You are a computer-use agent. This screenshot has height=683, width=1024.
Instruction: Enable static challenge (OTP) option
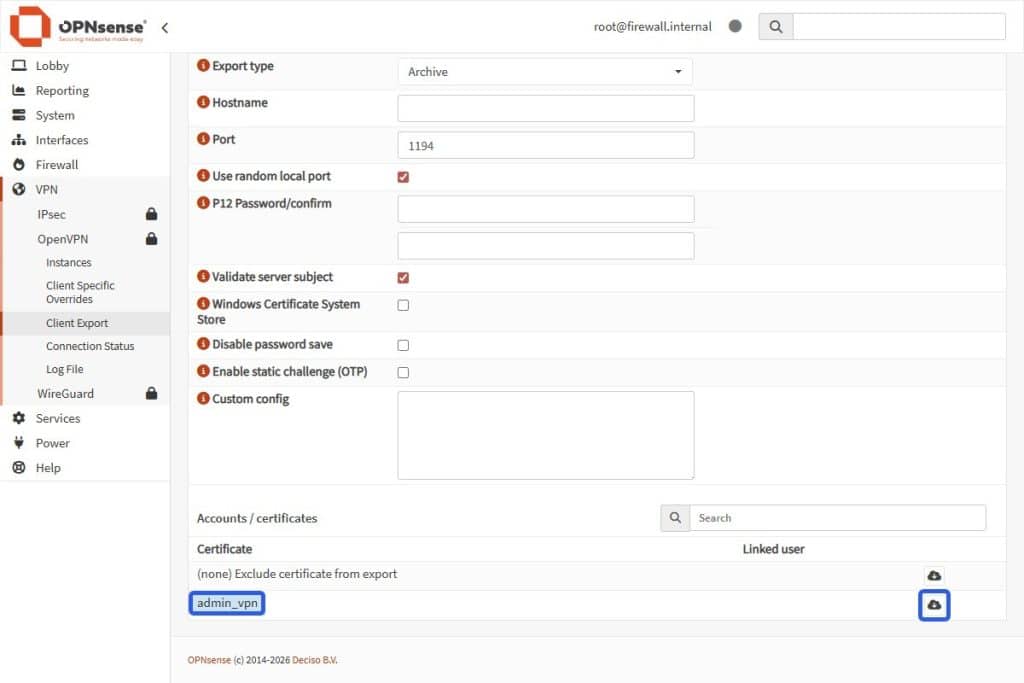click(403, 372)
